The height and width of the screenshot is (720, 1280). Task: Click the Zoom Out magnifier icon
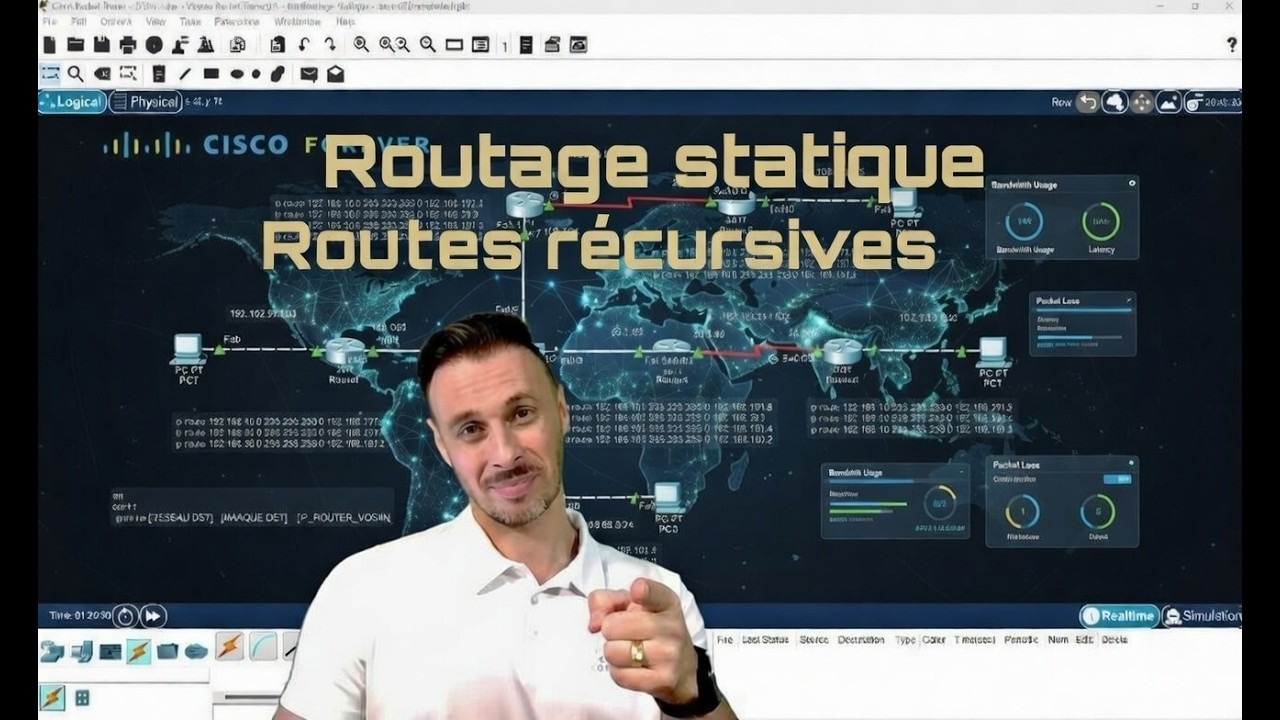[x=427, y=44]
